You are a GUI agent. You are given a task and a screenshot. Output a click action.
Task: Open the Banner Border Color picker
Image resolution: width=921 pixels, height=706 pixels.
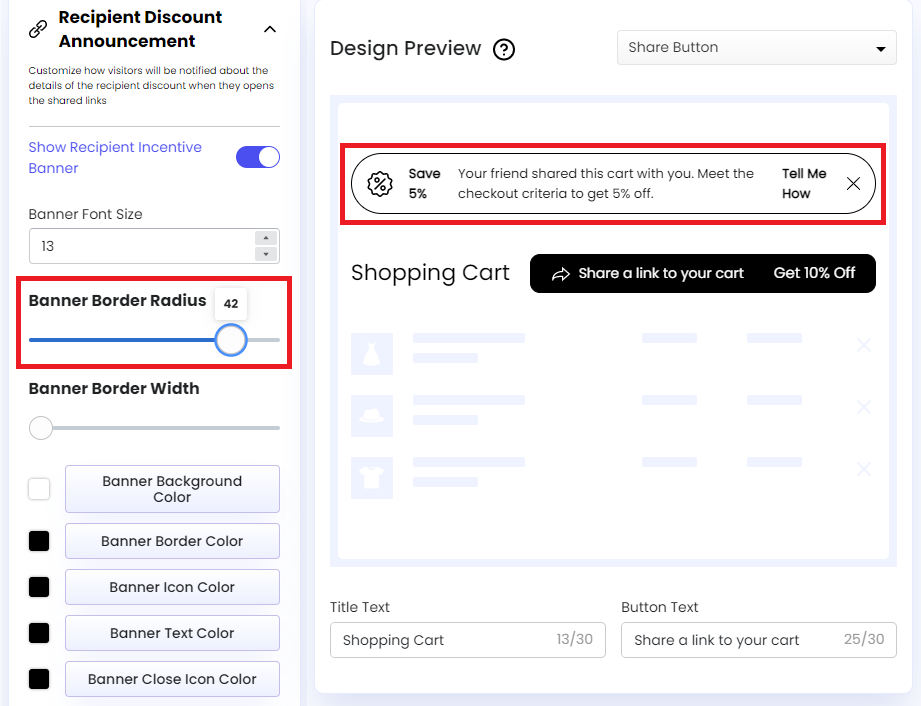coord(172,541)
